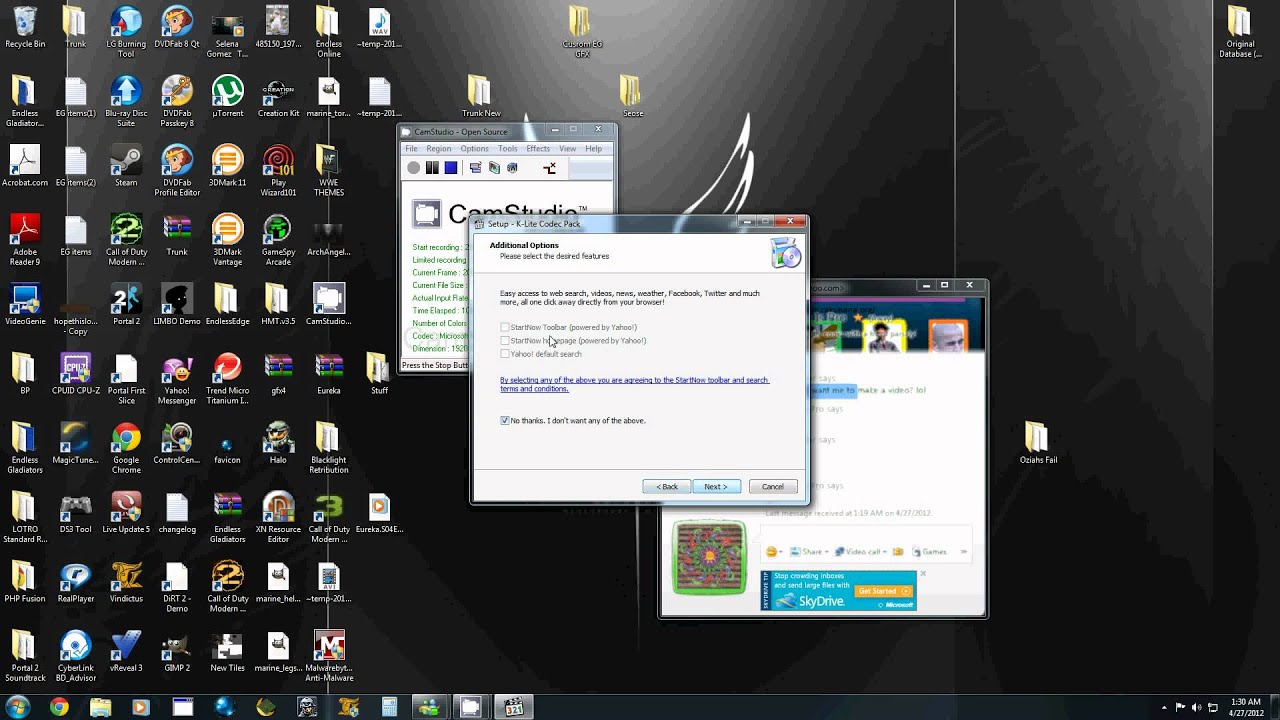The height and width of the screenshot is (720, 1280).
Task: Close the SkyDrive ad banner
Action: click(x=923, y=573)
